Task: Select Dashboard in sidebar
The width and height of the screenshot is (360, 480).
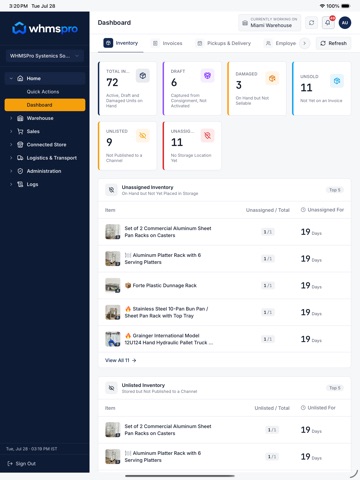Action: pos(45,105)
